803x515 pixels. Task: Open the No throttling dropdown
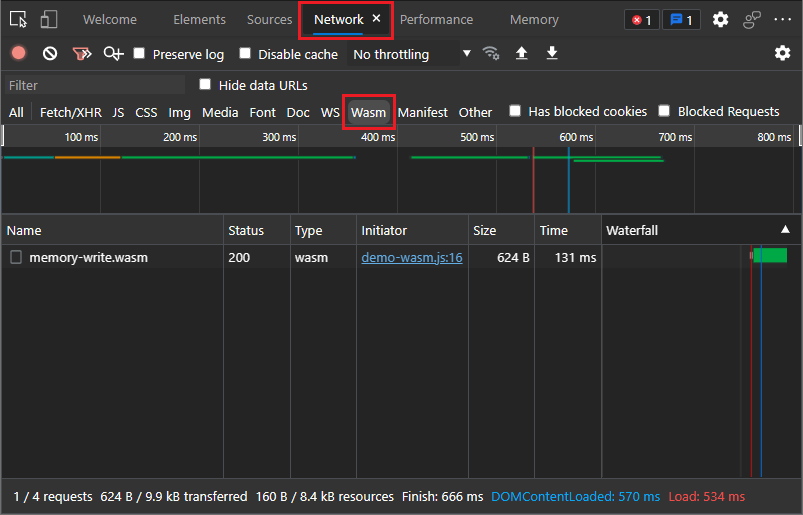click(x=411, y=54)
